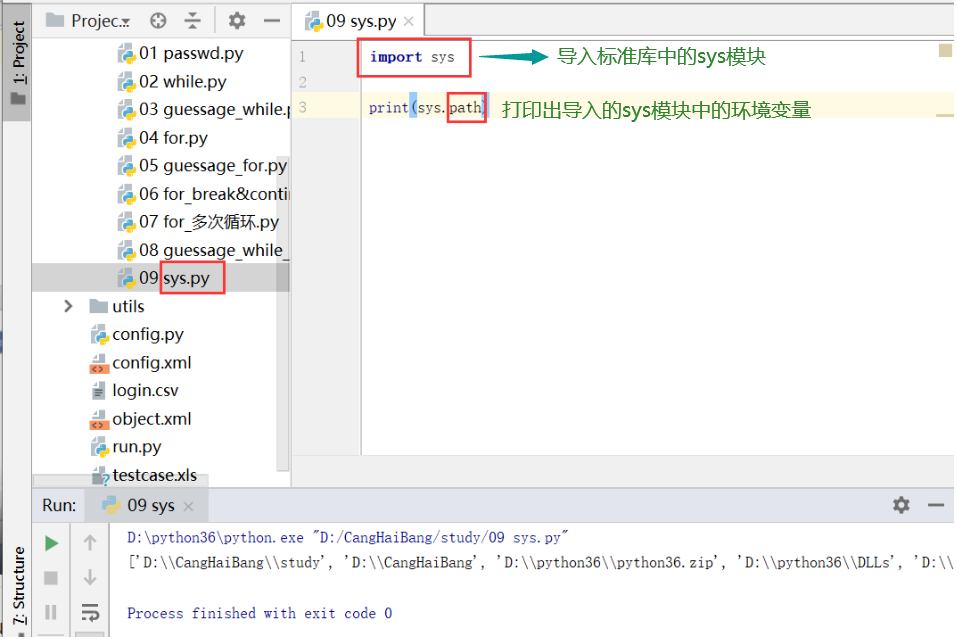The height and width of the screenshot is (639, 957).
Task: Open the Project panel settings gear
Action: point(235,19)
